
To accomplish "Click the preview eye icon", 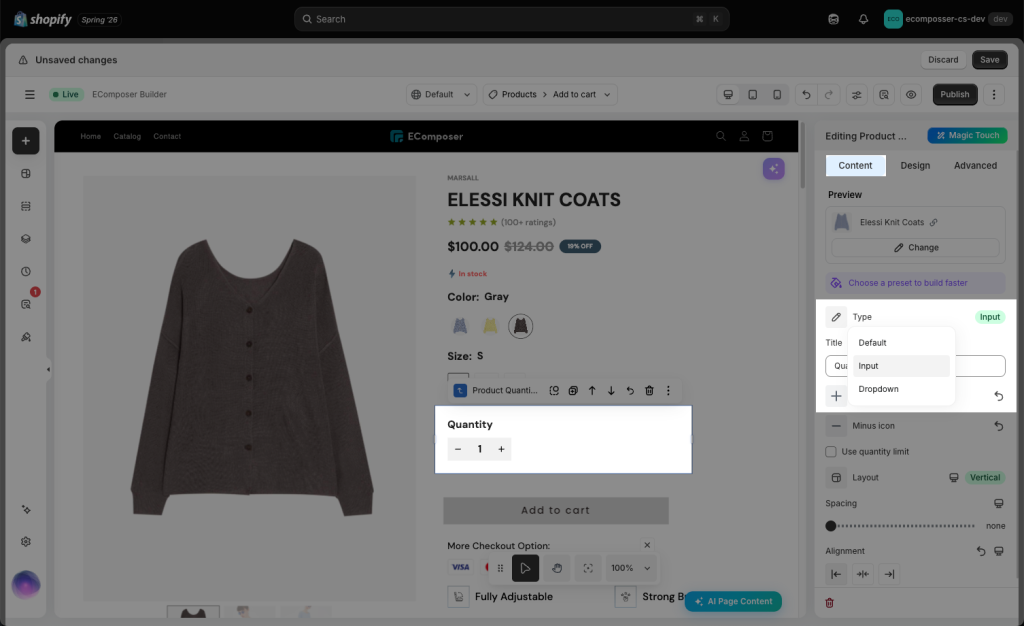I will coord(911,95).
